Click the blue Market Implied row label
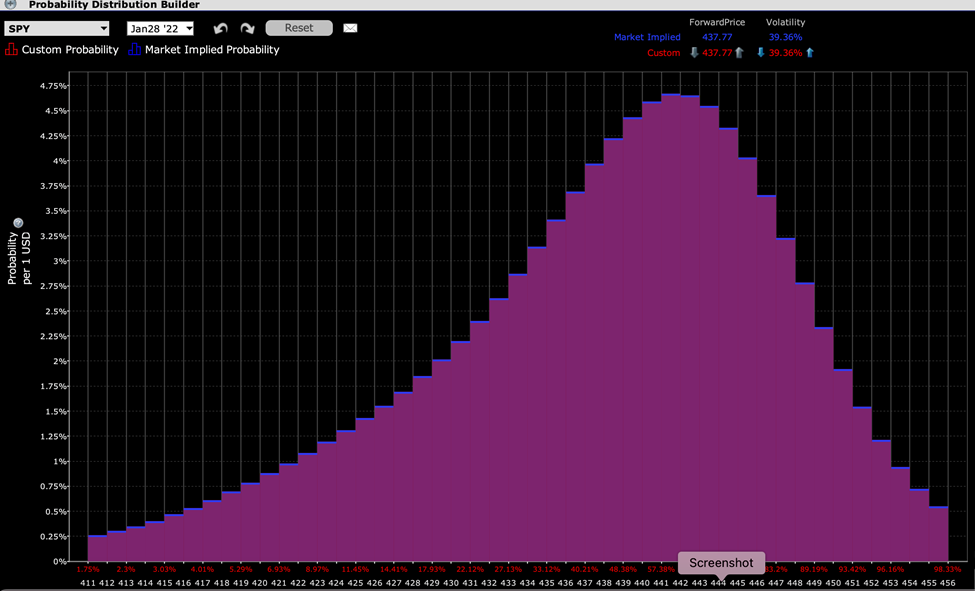 click(647, 37)
